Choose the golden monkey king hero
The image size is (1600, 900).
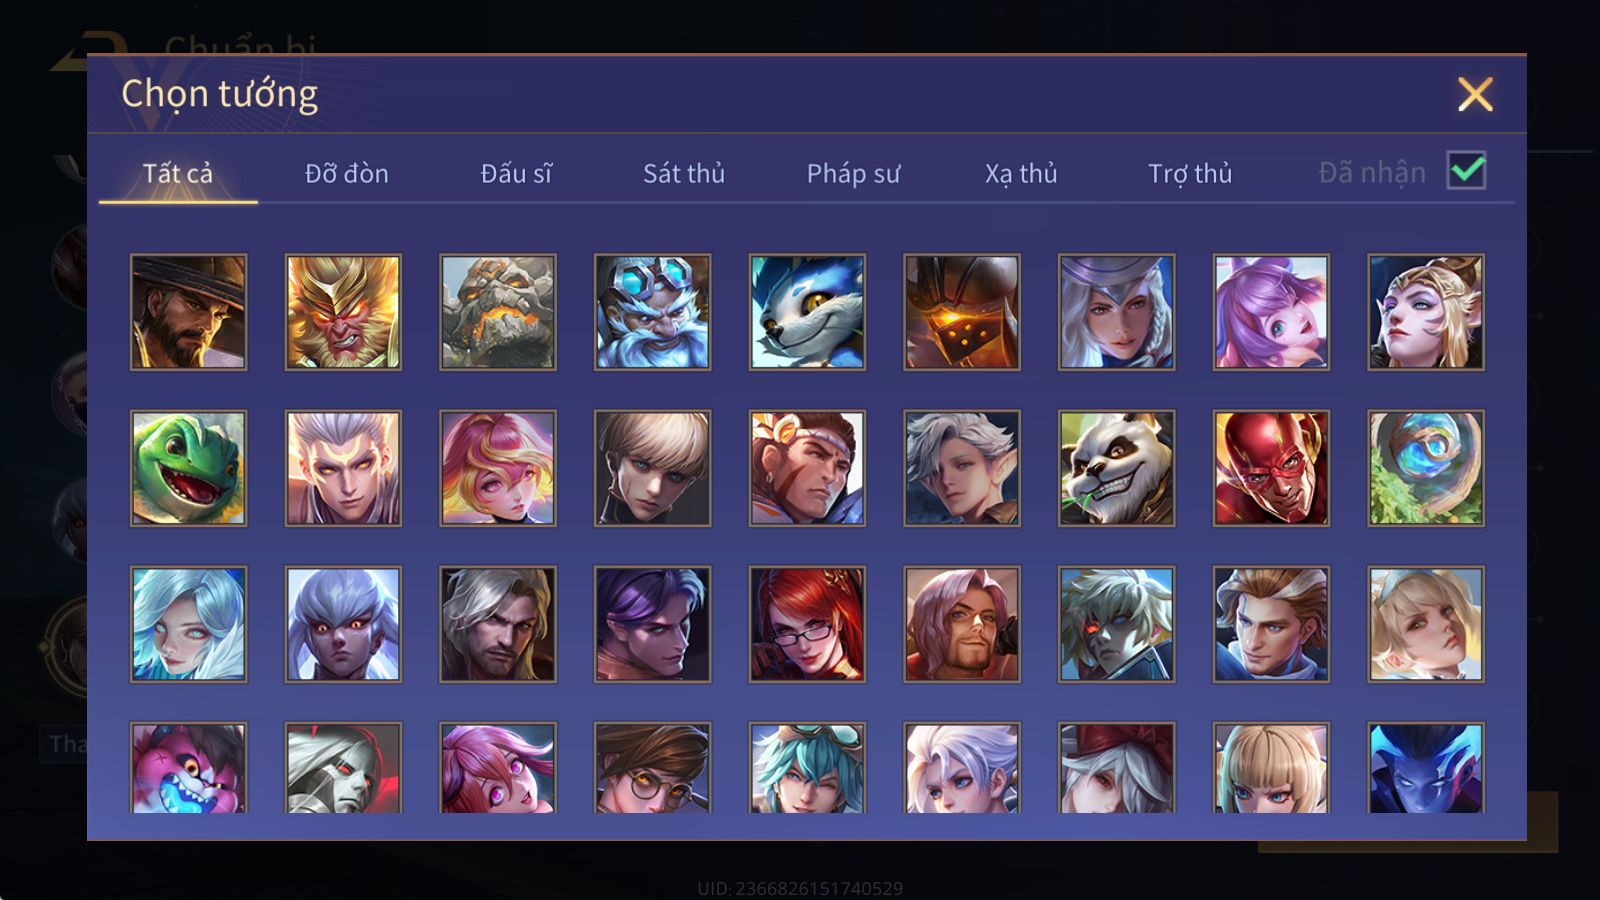[x=343, y=312]
